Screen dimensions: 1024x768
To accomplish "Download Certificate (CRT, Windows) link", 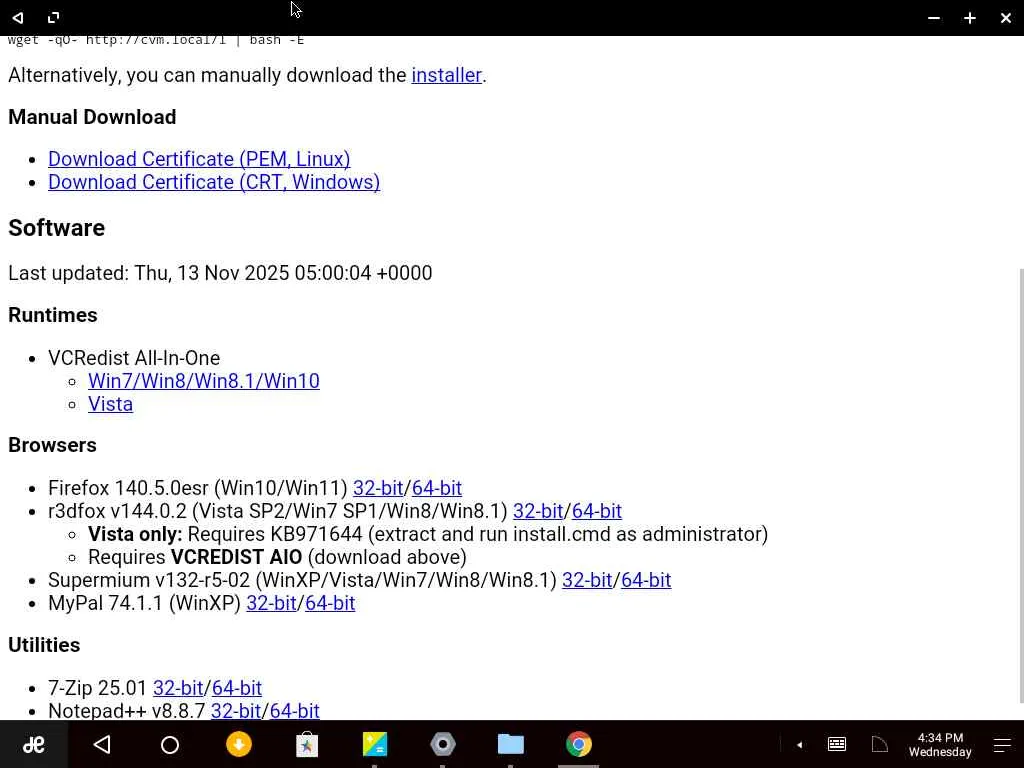I will [214, 182].
